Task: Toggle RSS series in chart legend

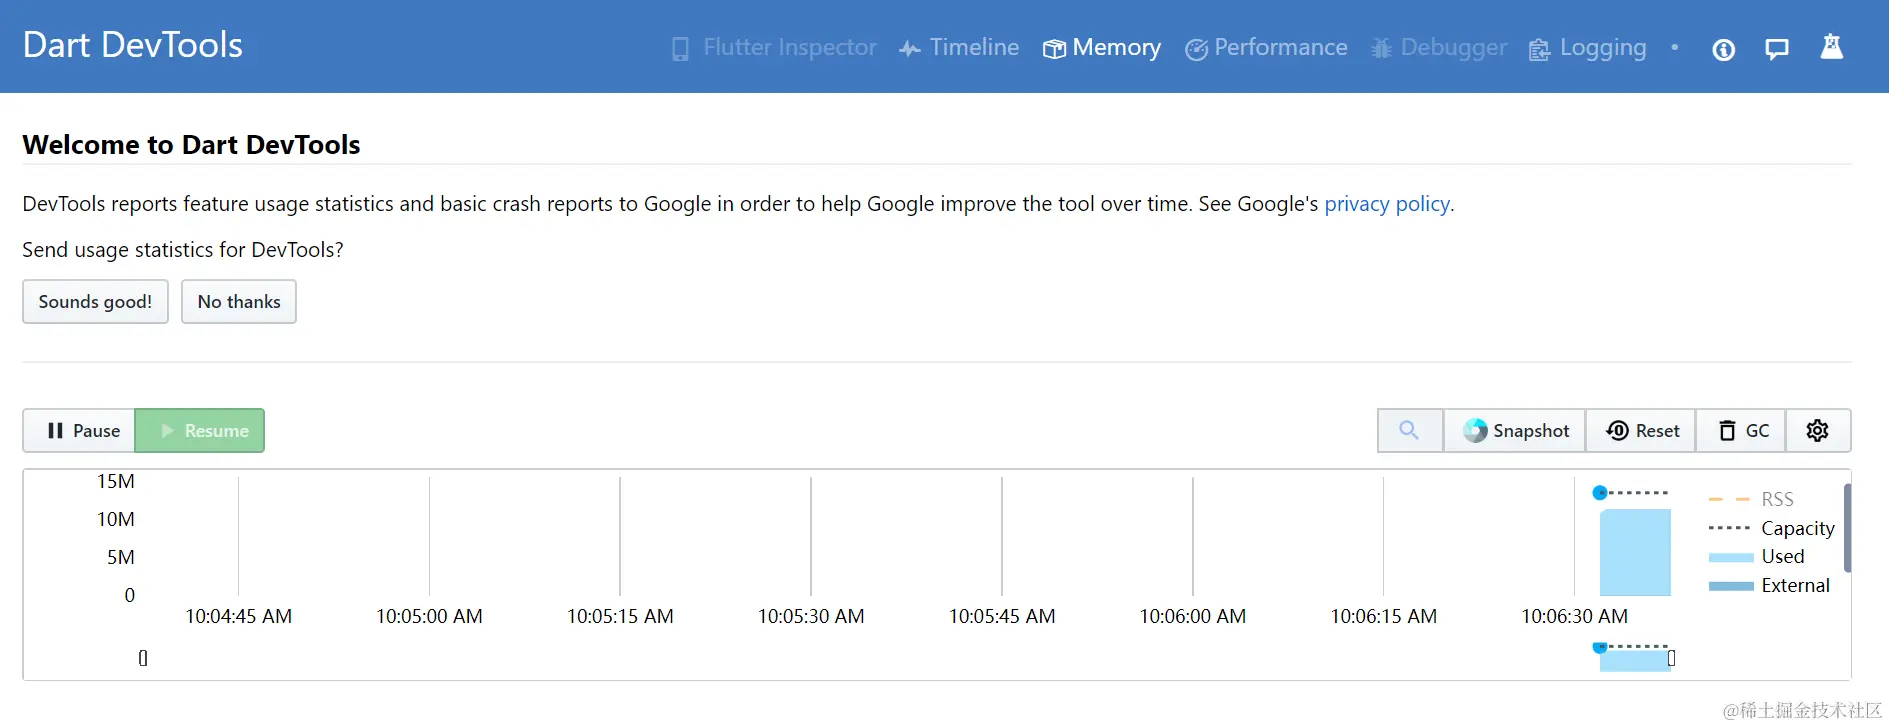Action: (x=1752, y=499)
